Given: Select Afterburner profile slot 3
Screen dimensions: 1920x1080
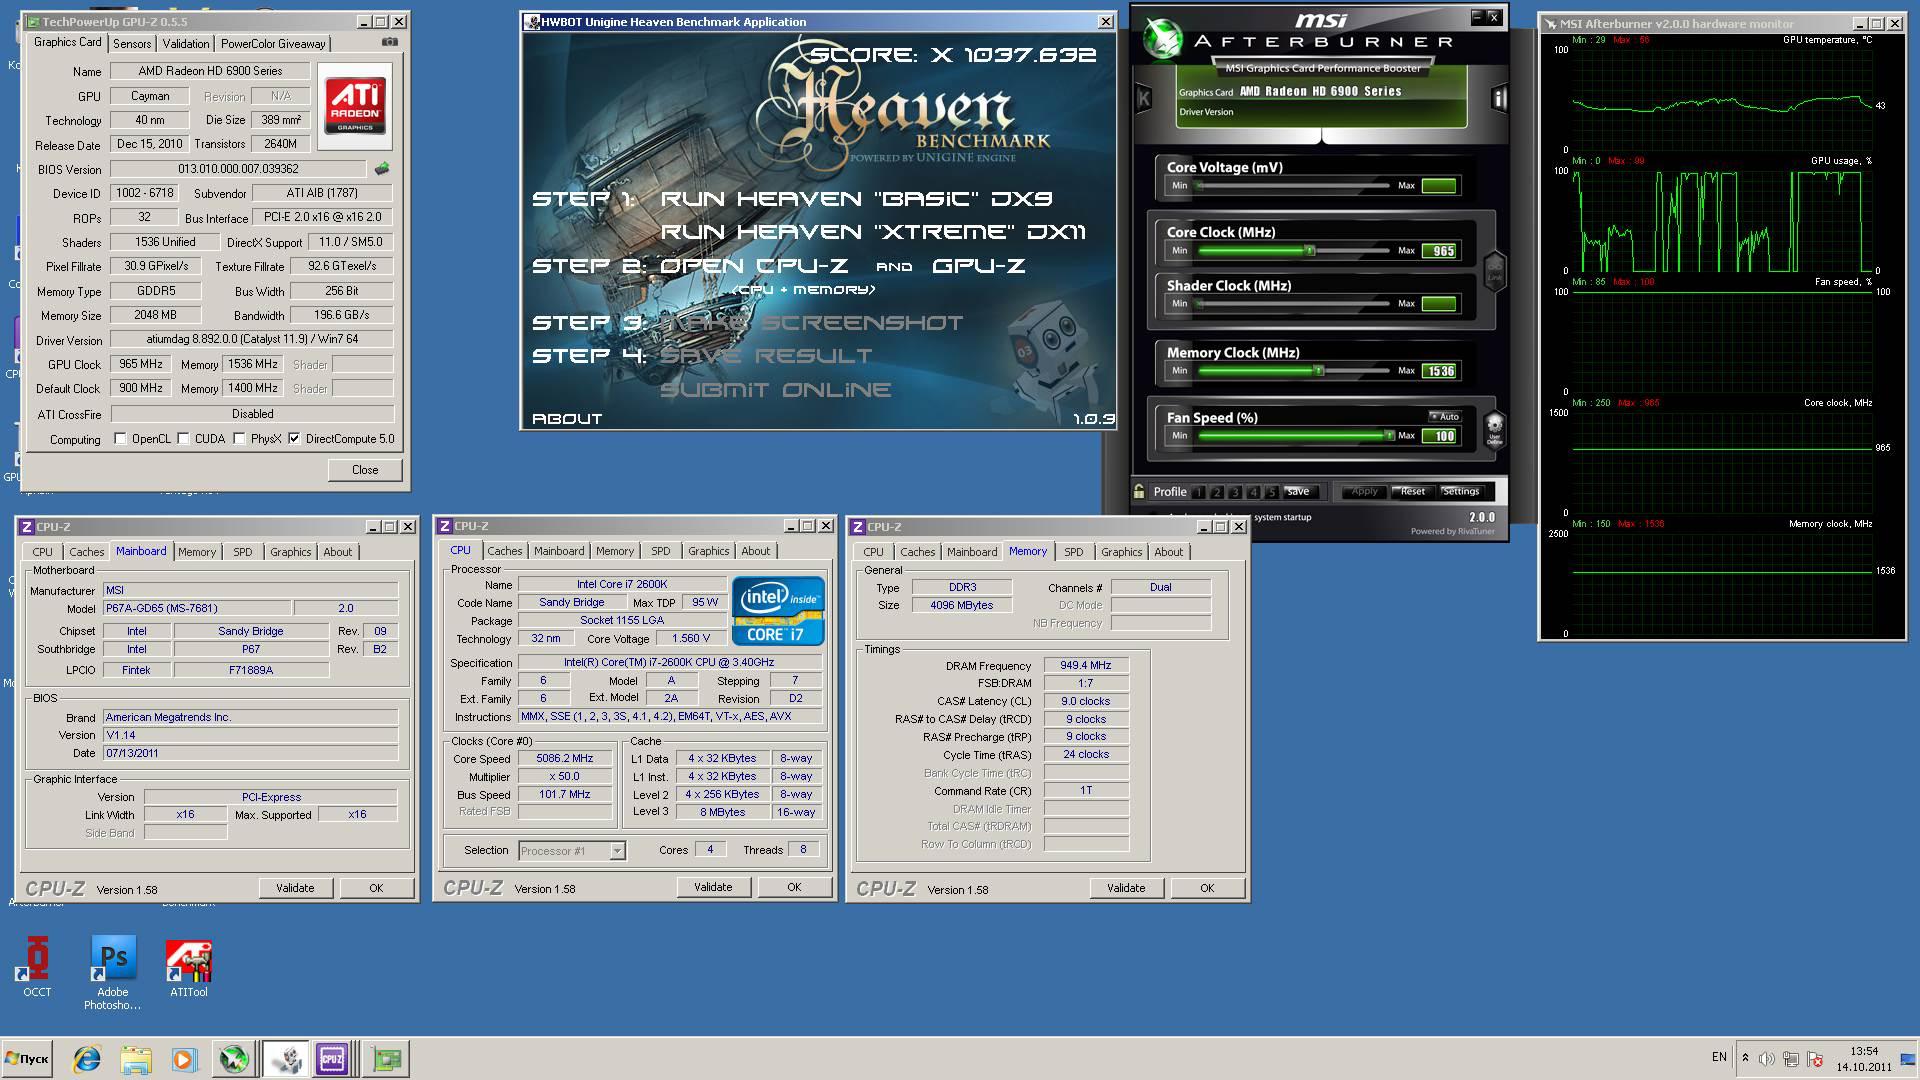Looking at the screenshot, I should click(1235, 492).
